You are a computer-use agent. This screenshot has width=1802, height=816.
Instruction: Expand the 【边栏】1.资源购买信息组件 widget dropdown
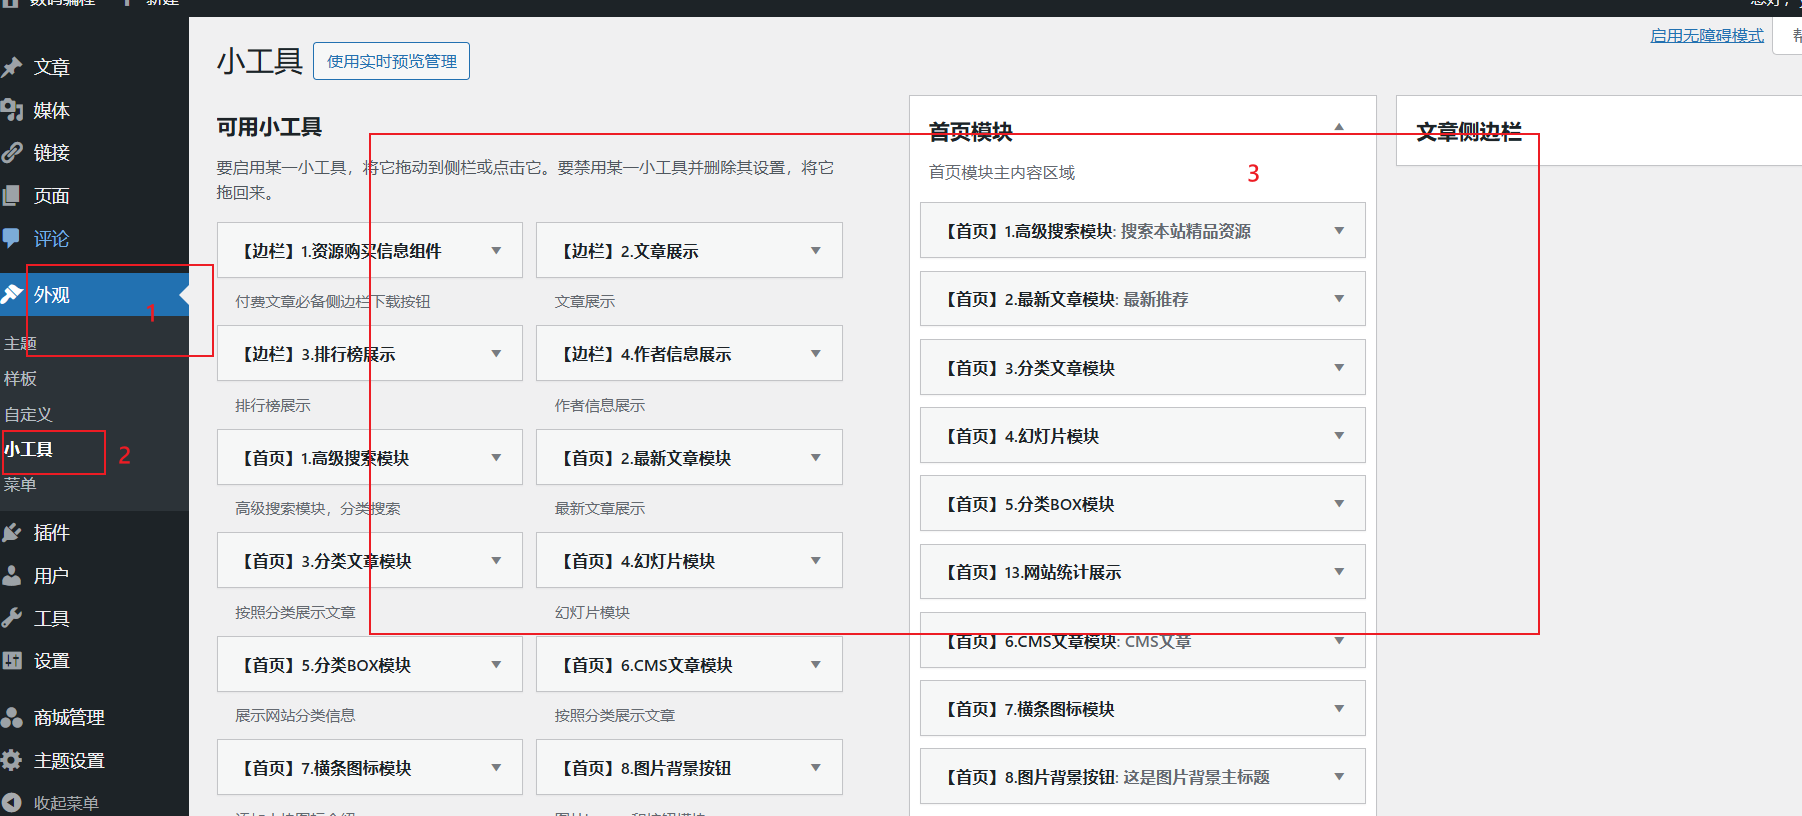tap(496, 251)
